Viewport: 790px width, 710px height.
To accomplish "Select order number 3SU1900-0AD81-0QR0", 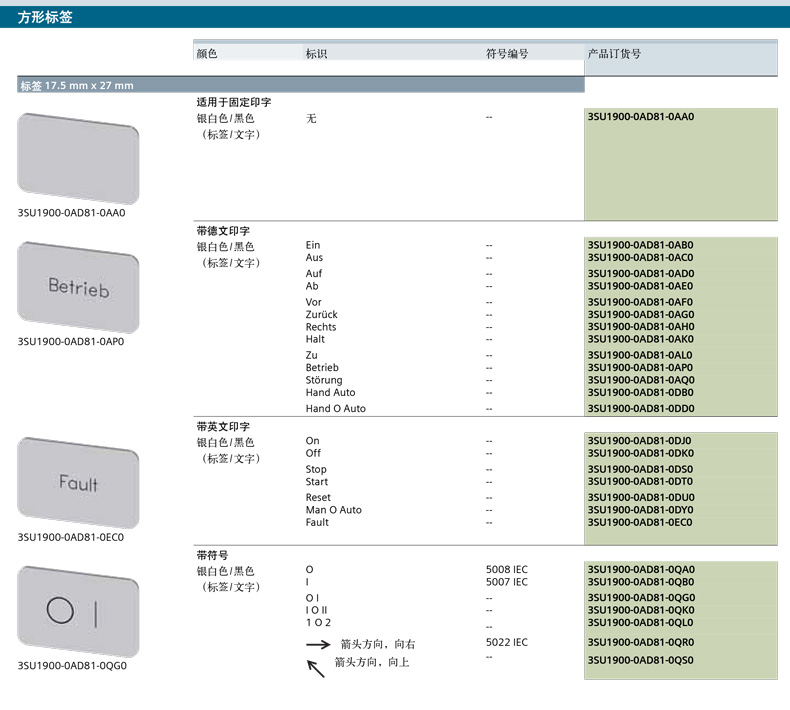I will (640, 643).
